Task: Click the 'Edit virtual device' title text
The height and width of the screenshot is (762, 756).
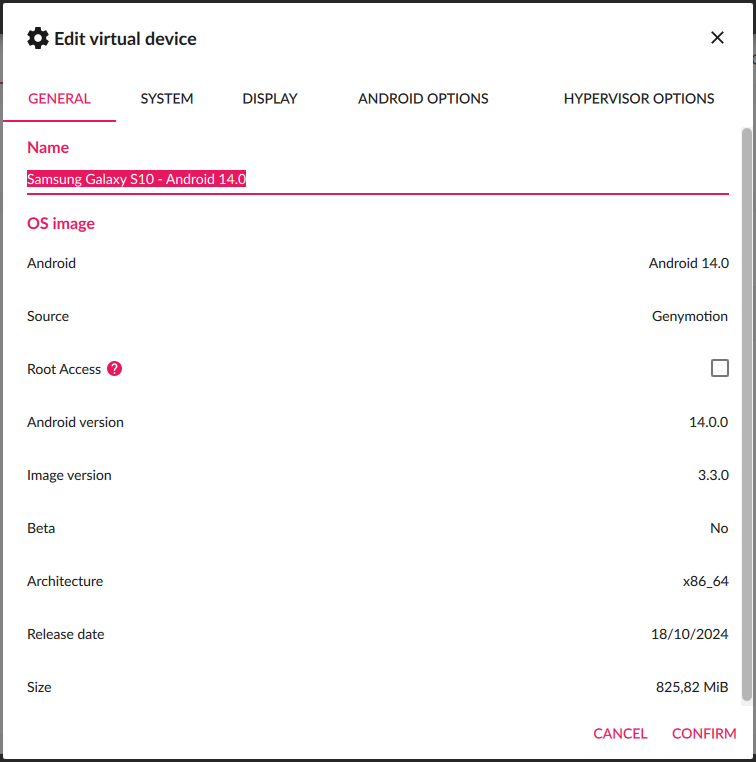Action: point(125,39)
